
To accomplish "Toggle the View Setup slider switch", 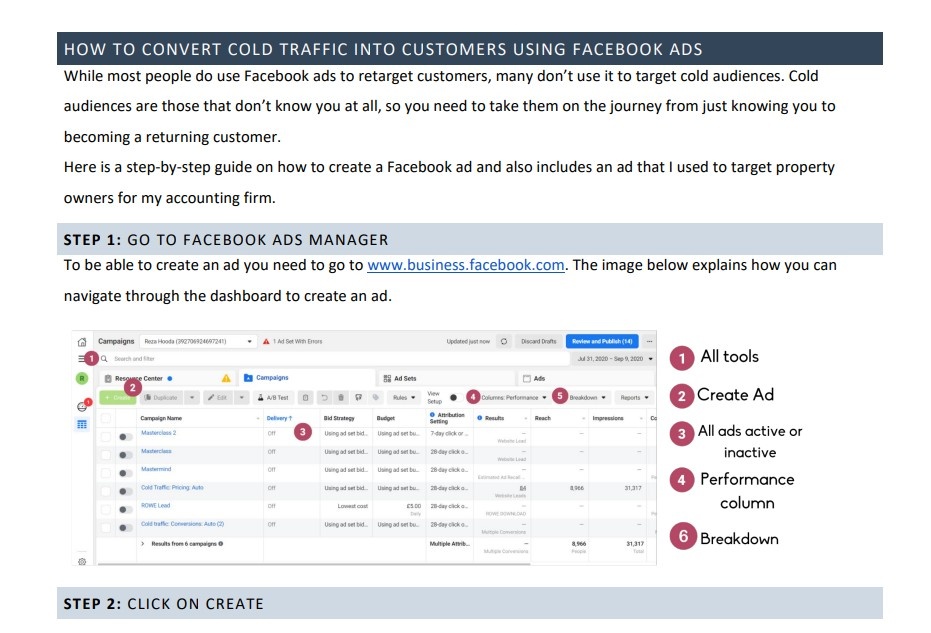I will click(x=455, y=397).
